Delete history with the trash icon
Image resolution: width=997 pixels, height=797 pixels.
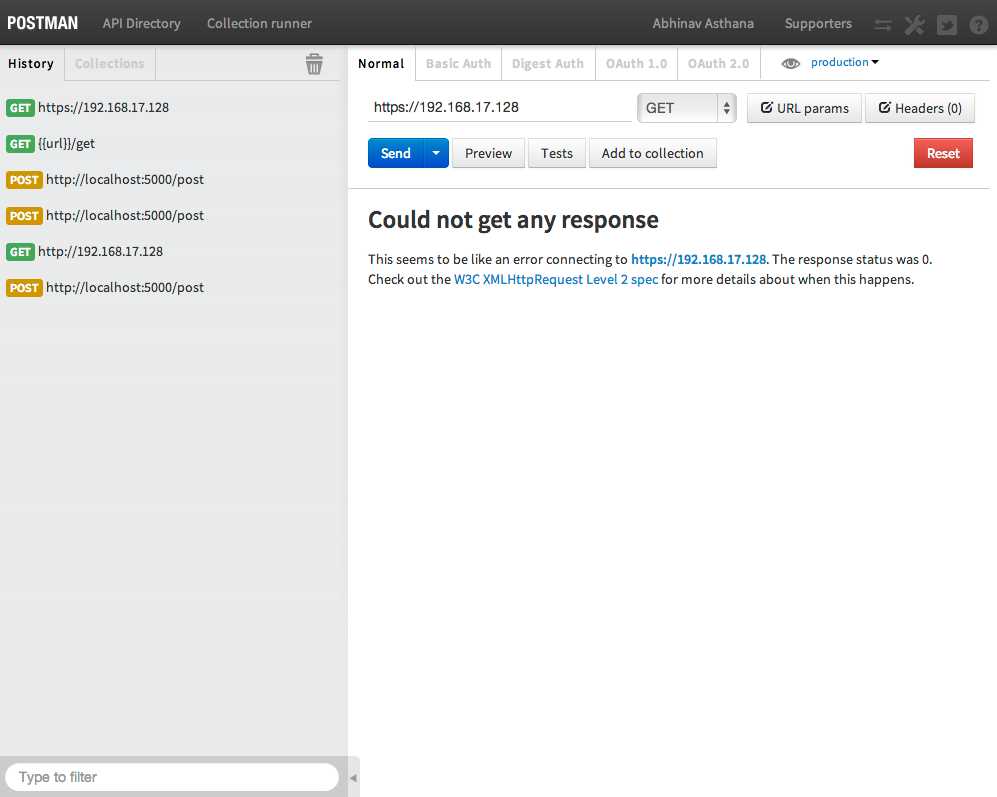pyautogui.click(x=314, y=64)
